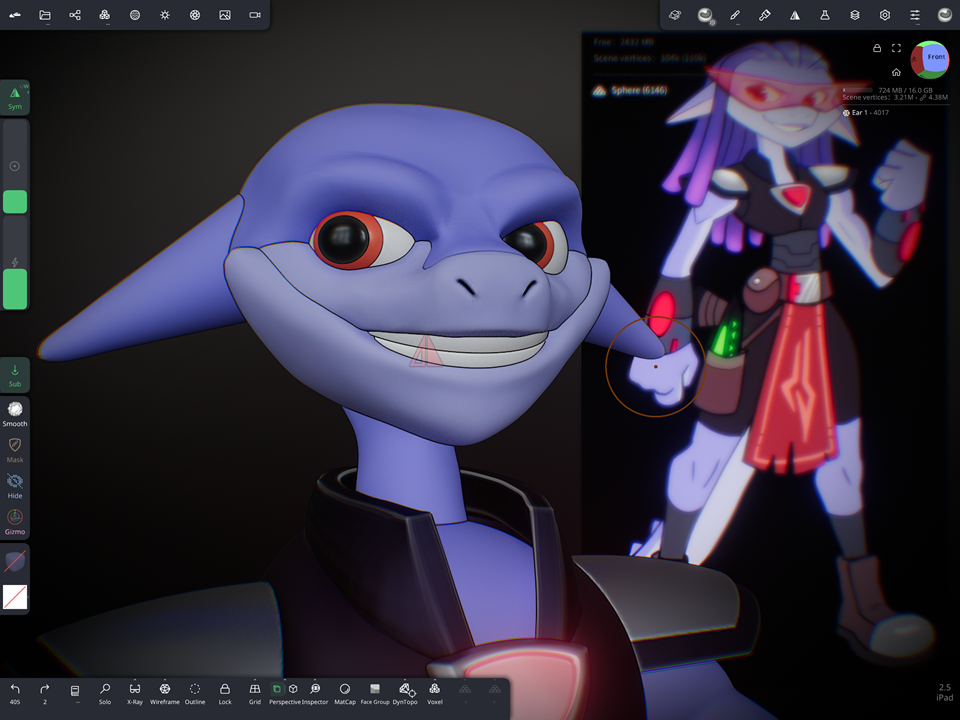The width and height of the screenshot is (960, 720).
Task: Adjust brush radius slider on left panel
Action: (x=15, y=167)
